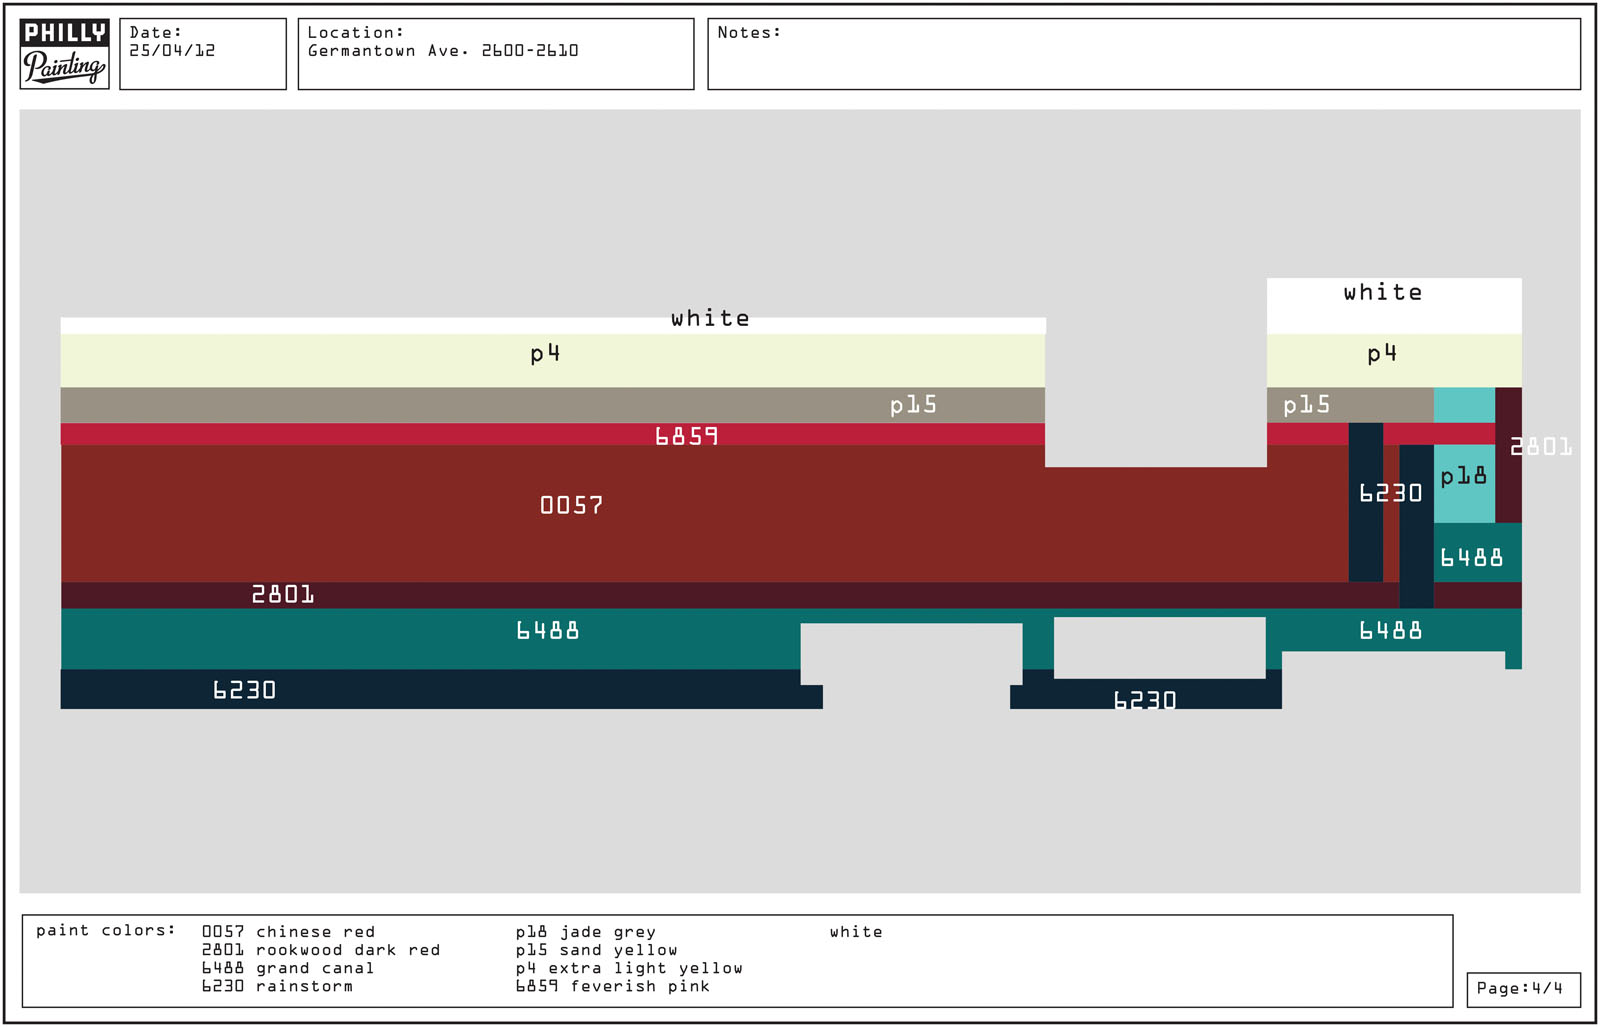The image size is (1600, 1027).
Task: Click the right p4 light yellow block
Action: (1394, 360)
